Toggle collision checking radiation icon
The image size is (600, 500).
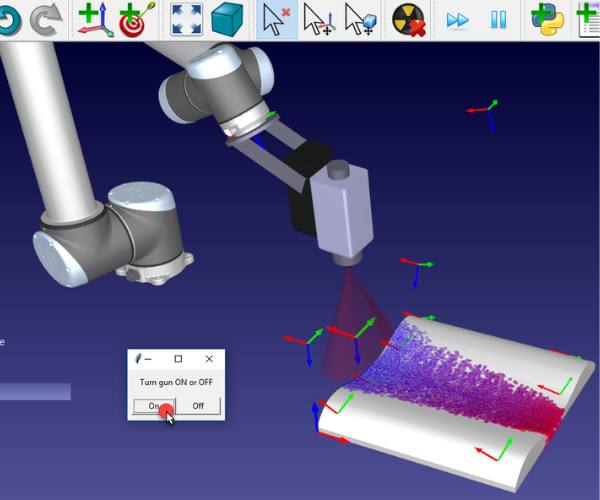(409, 20)
